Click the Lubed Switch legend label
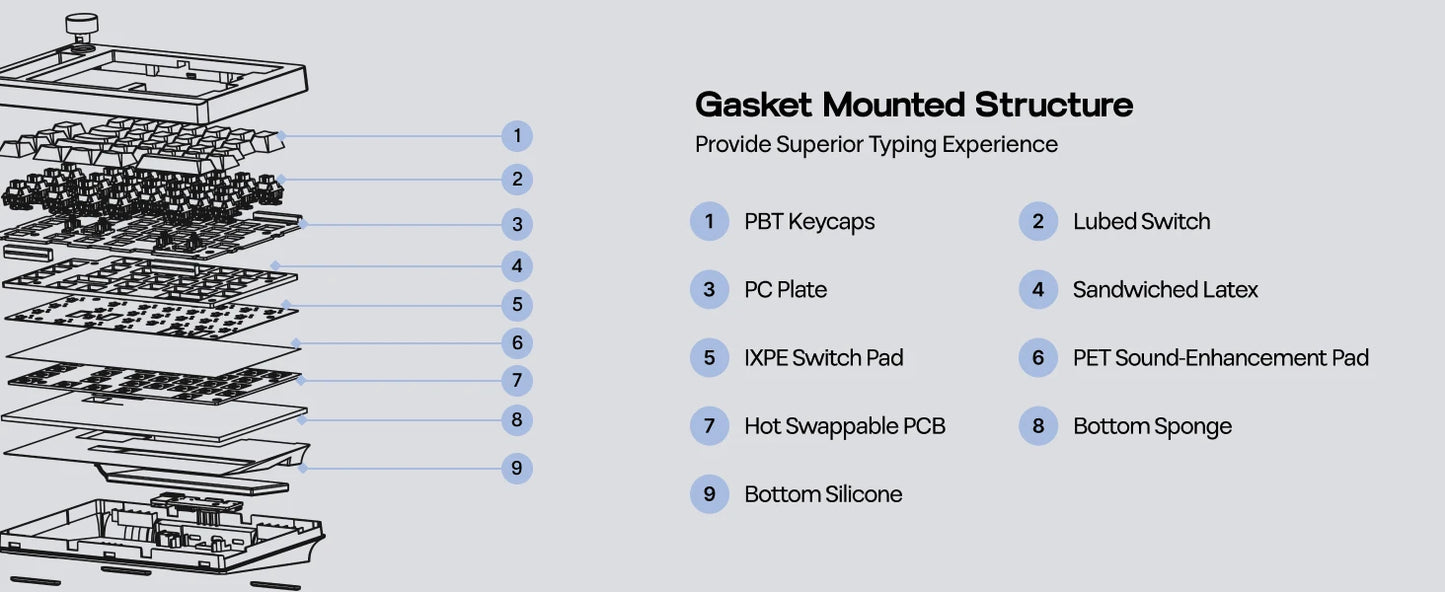 click(x=1141, y=222)
